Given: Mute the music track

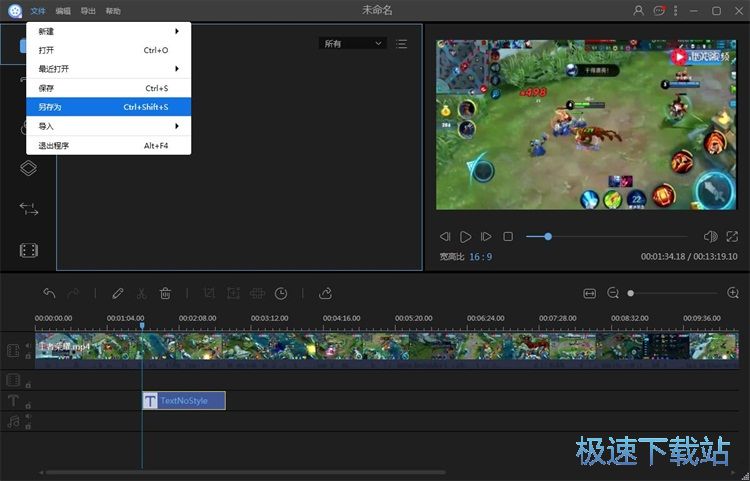Looking at the screenshot, I should point(28,416).
